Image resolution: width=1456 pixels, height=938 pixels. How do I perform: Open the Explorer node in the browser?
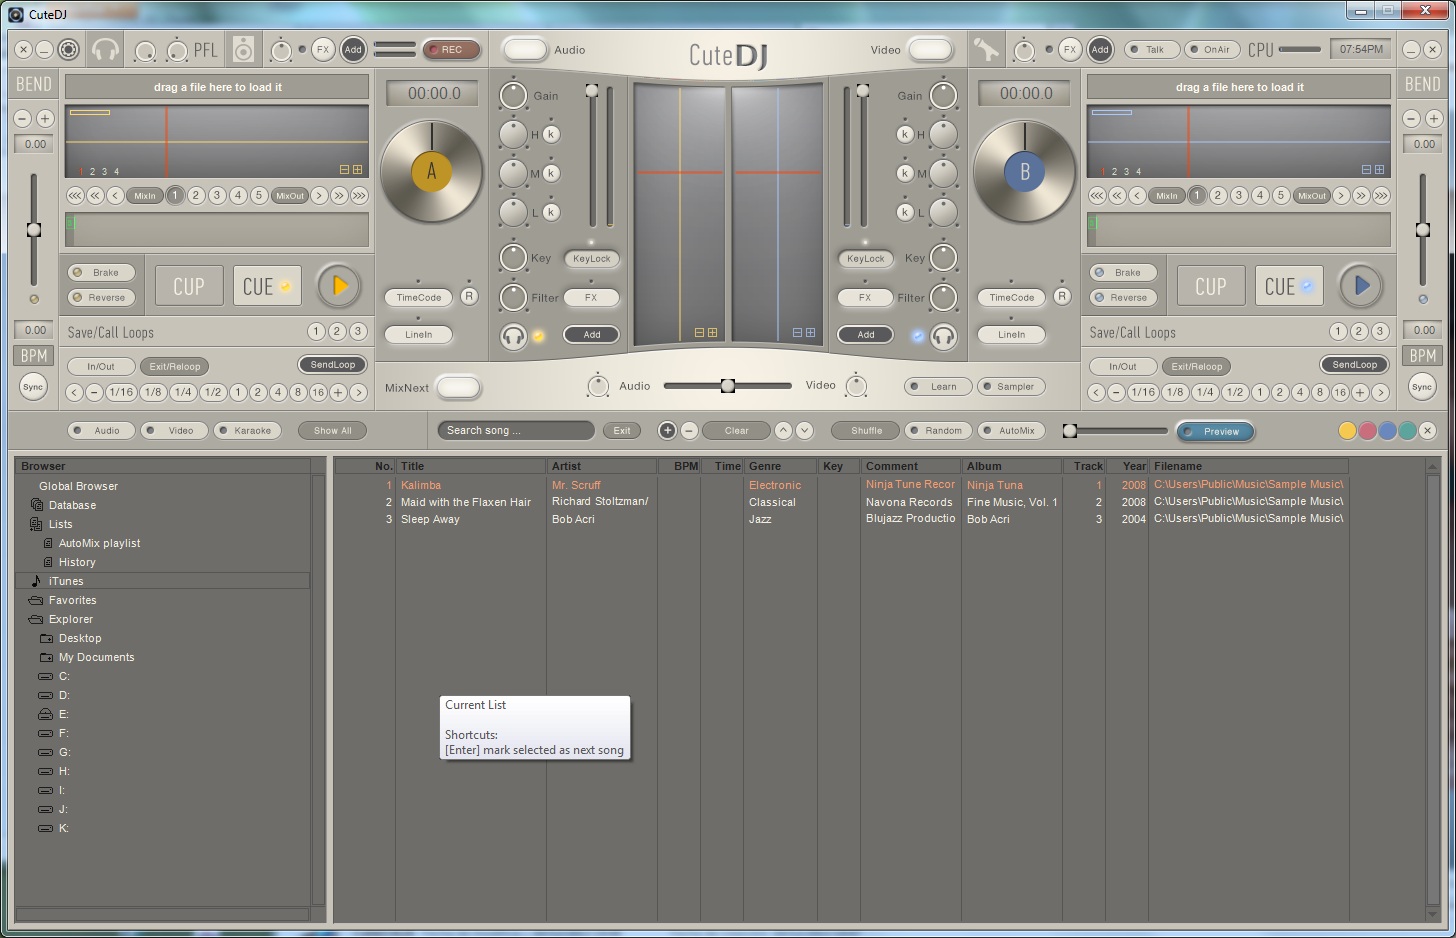coord(71,619)
